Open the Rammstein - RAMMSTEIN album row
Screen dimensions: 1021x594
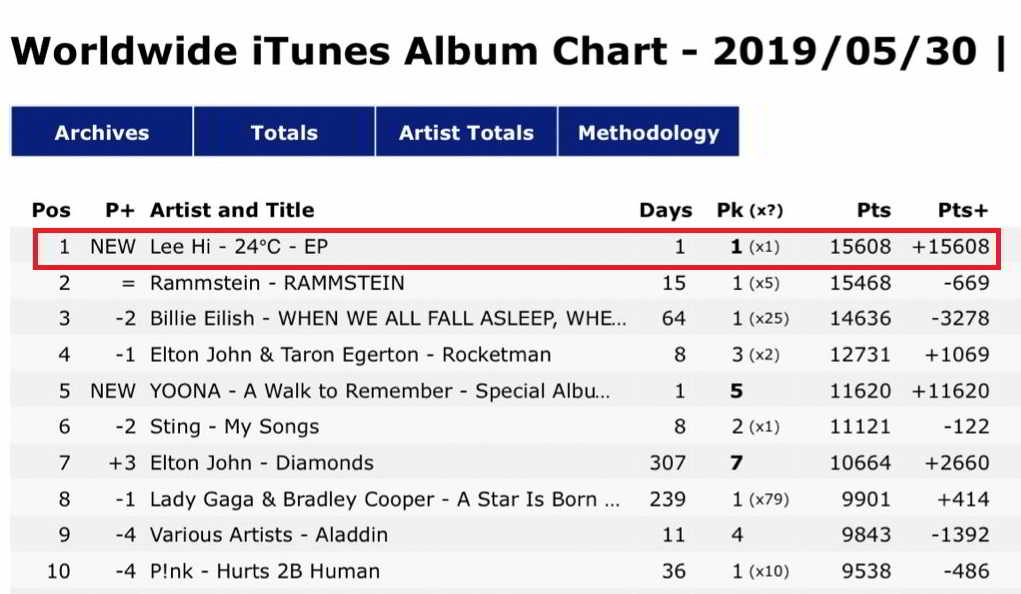pos(277,283)
